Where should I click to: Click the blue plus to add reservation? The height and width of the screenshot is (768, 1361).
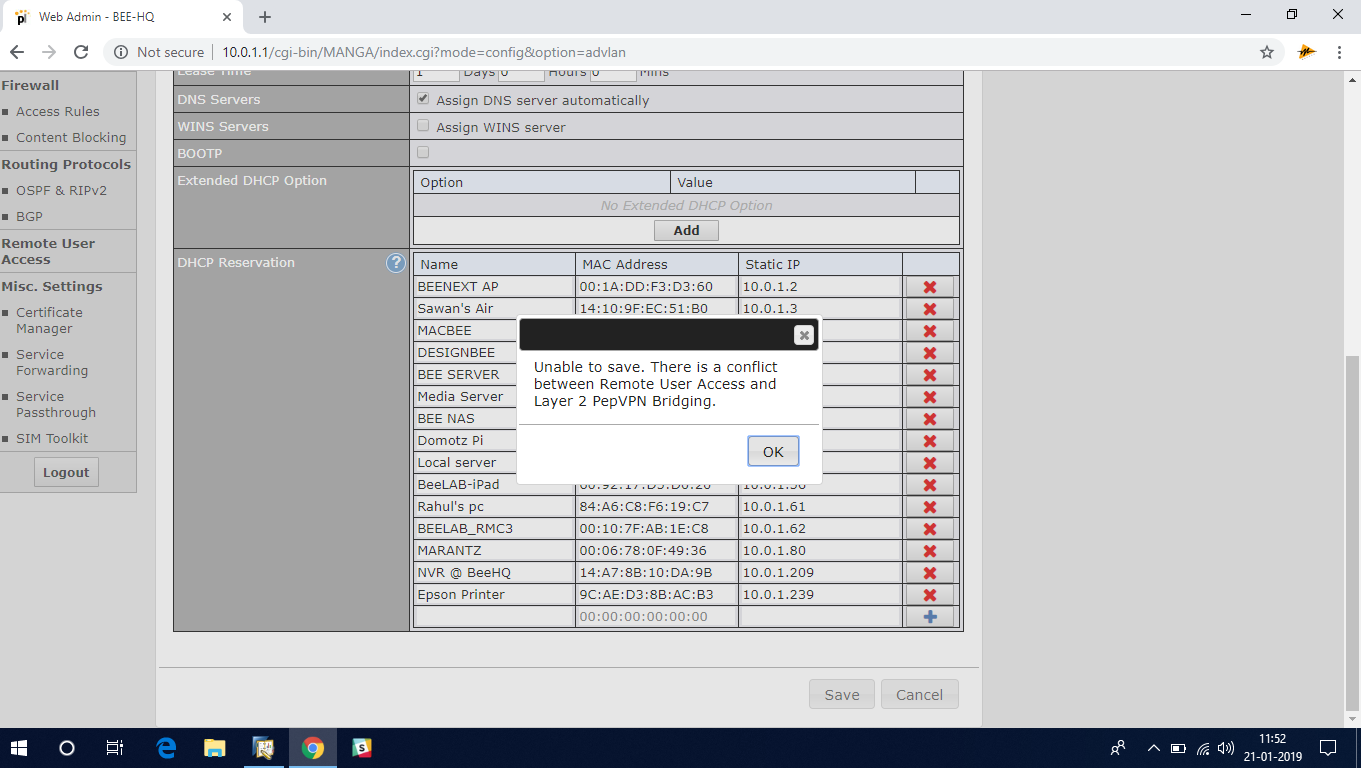coord(929,617)
